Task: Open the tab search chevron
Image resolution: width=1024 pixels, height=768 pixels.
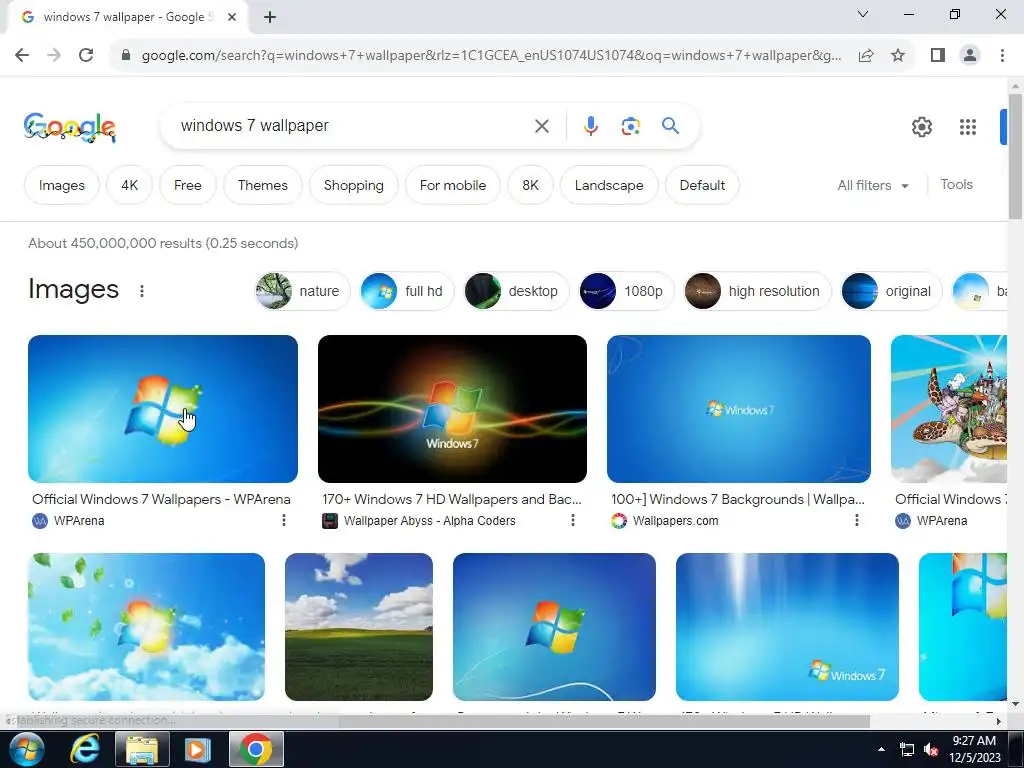Action: point(863,14)
